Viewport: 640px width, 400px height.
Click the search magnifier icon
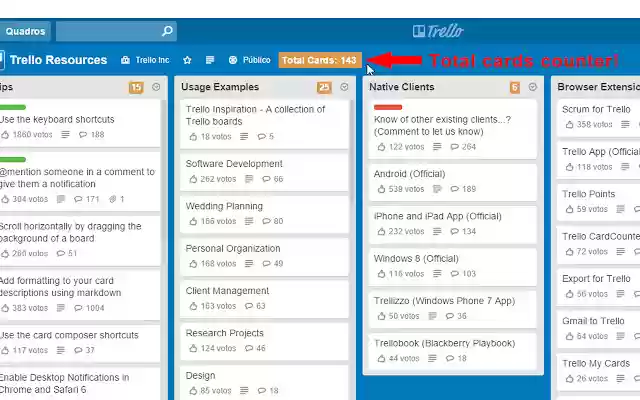[x=167, y=31]
